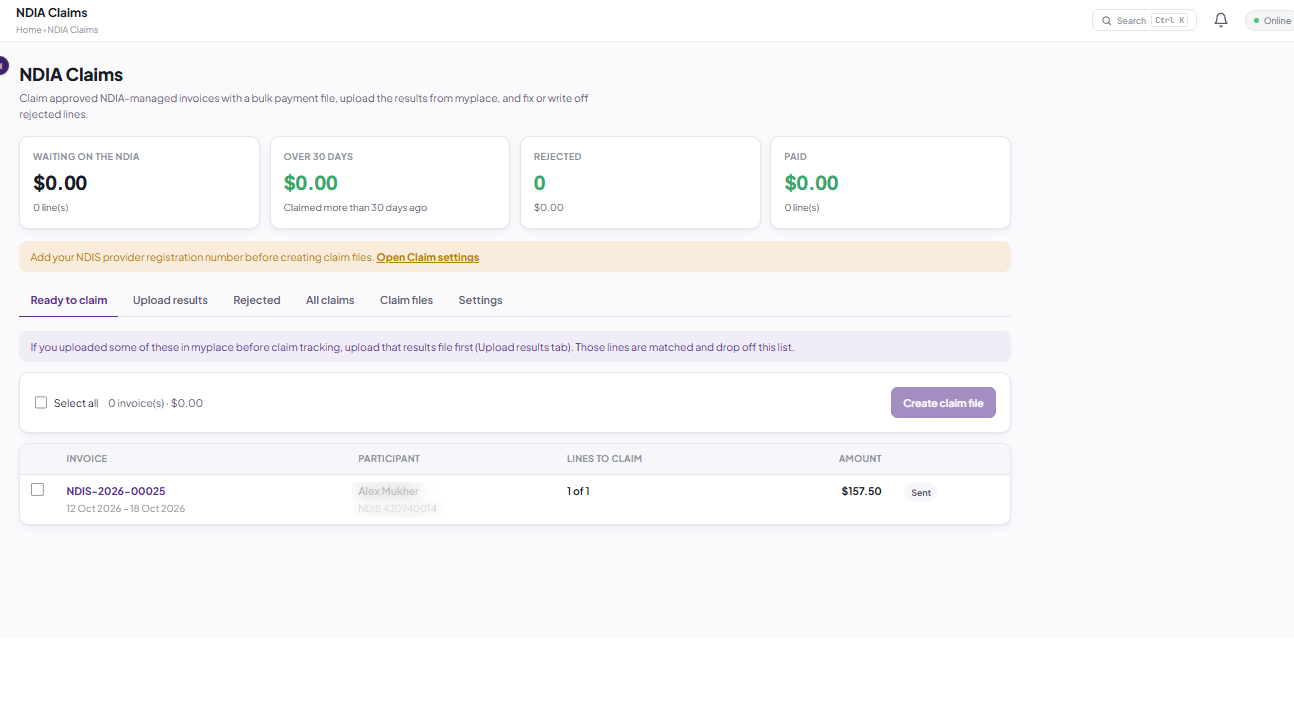This screenshot has width=1294, height=725.
Task: Tick the Select all checkbox
Action: coord(41,403)
